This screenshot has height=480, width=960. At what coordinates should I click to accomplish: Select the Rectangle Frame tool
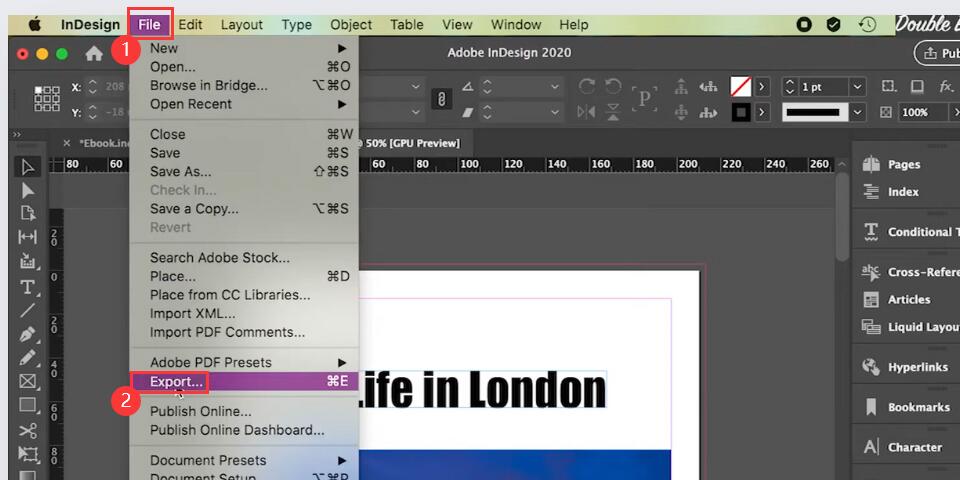[x=28, y=381]
